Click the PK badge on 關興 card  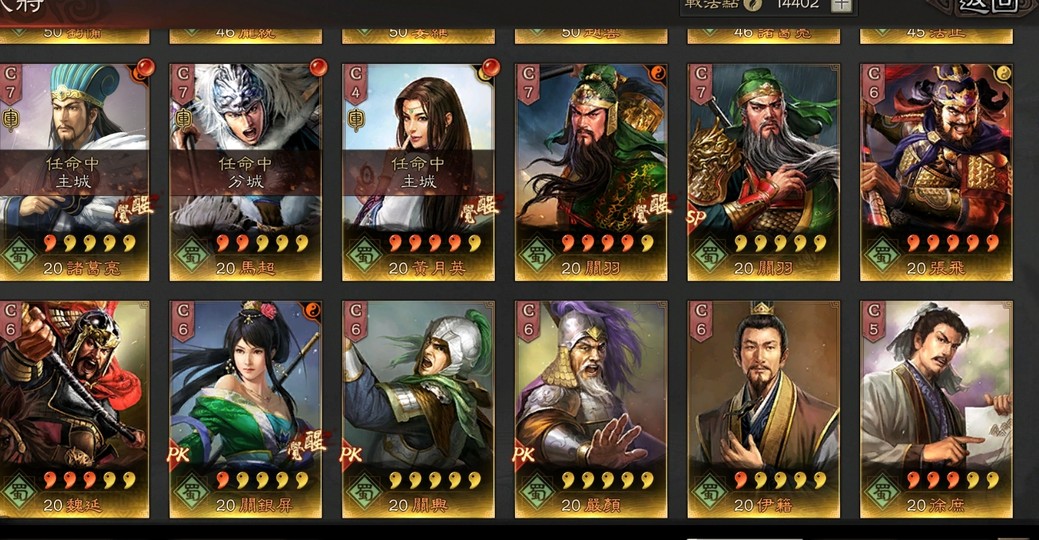[351, 455]
